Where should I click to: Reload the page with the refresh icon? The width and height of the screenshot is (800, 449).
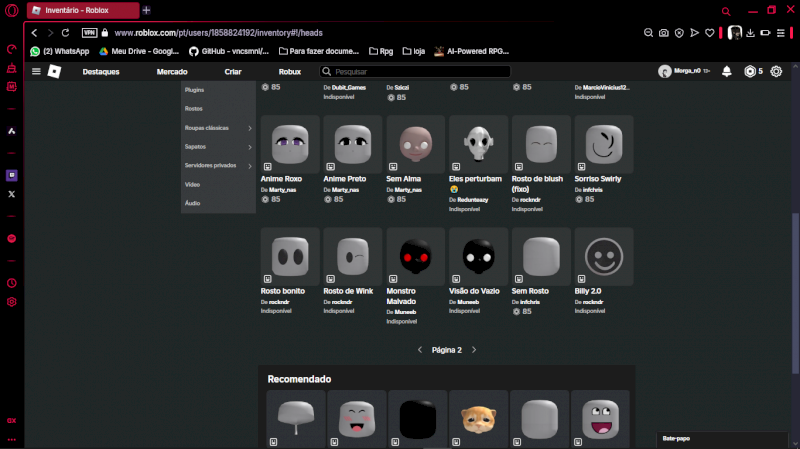coord(66,33)
